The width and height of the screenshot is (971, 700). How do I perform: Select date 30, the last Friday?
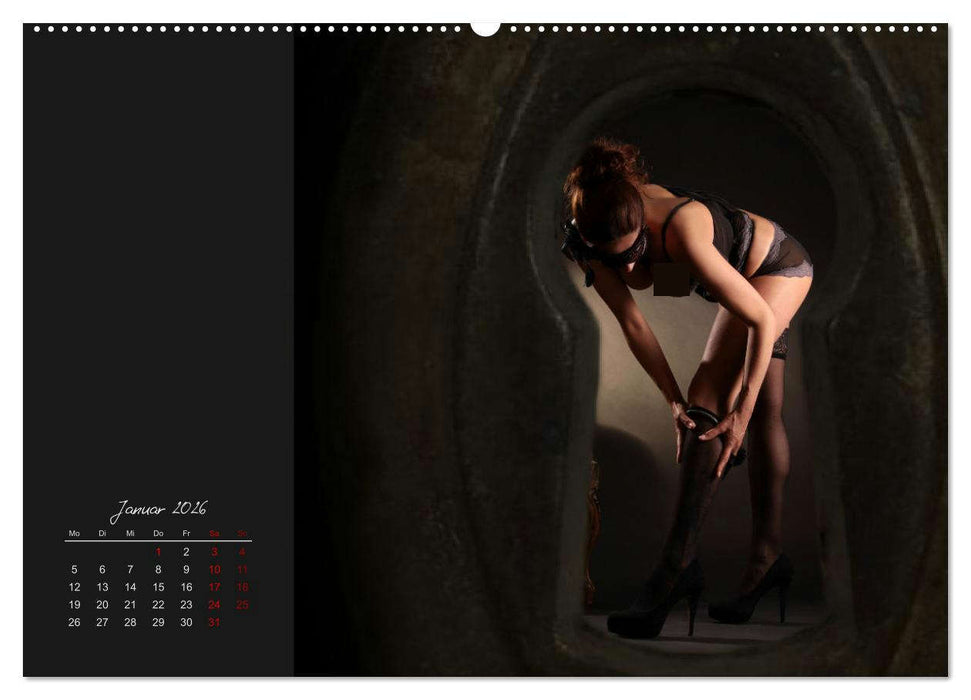tap(186, 621)
